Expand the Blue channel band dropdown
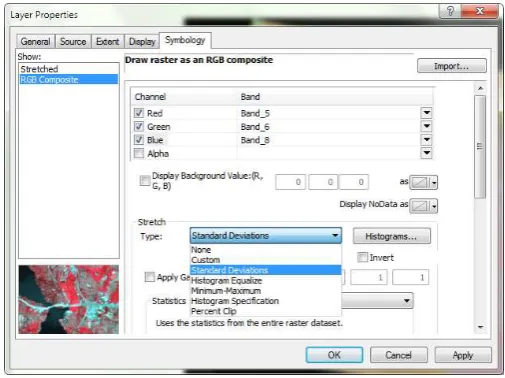 [426, 140]
